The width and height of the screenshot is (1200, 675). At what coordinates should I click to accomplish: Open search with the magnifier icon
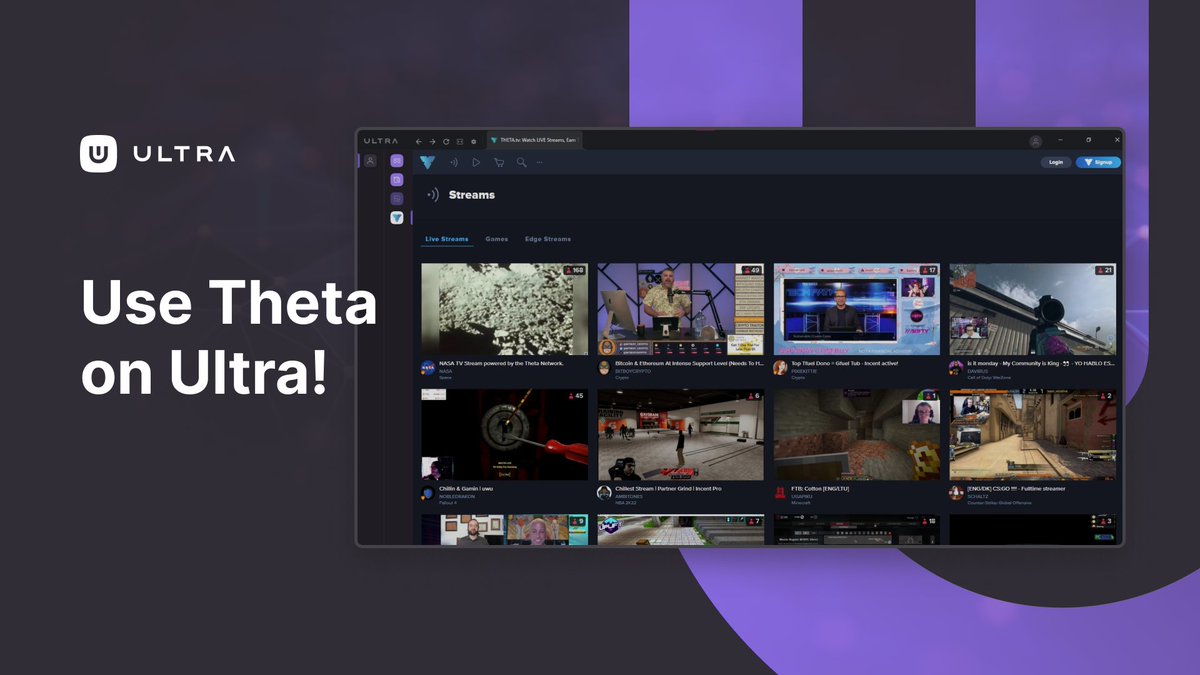click(521, 162)
